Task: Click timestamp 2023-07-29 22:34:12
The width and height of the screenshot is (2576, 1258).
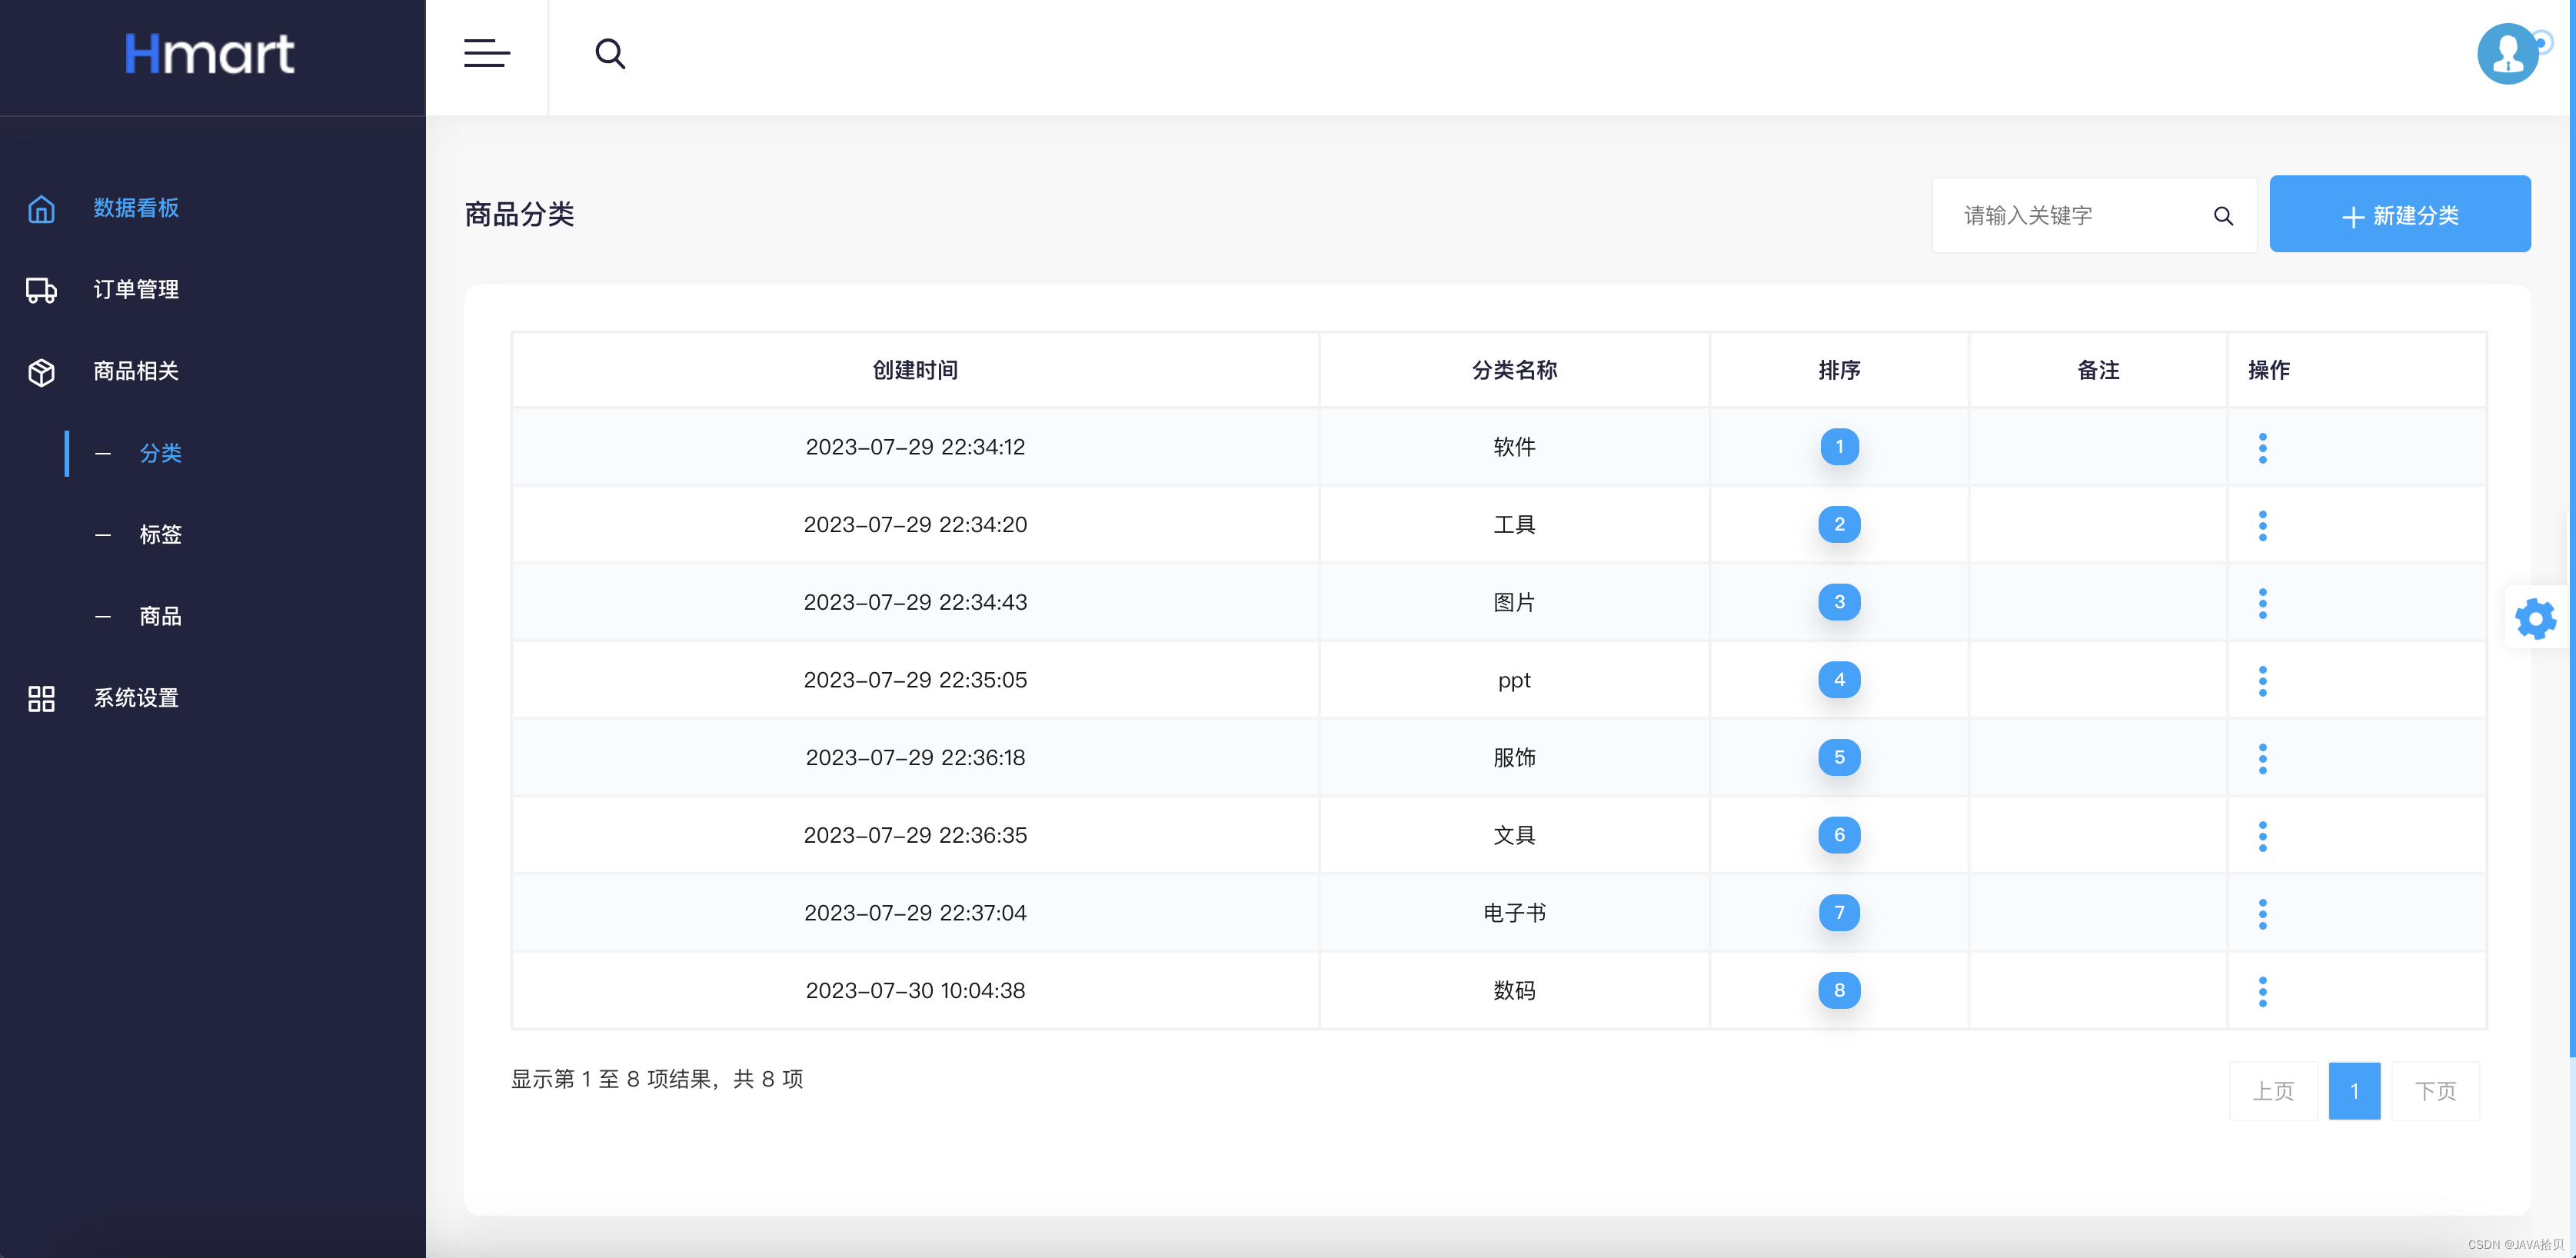Action: 915,447
